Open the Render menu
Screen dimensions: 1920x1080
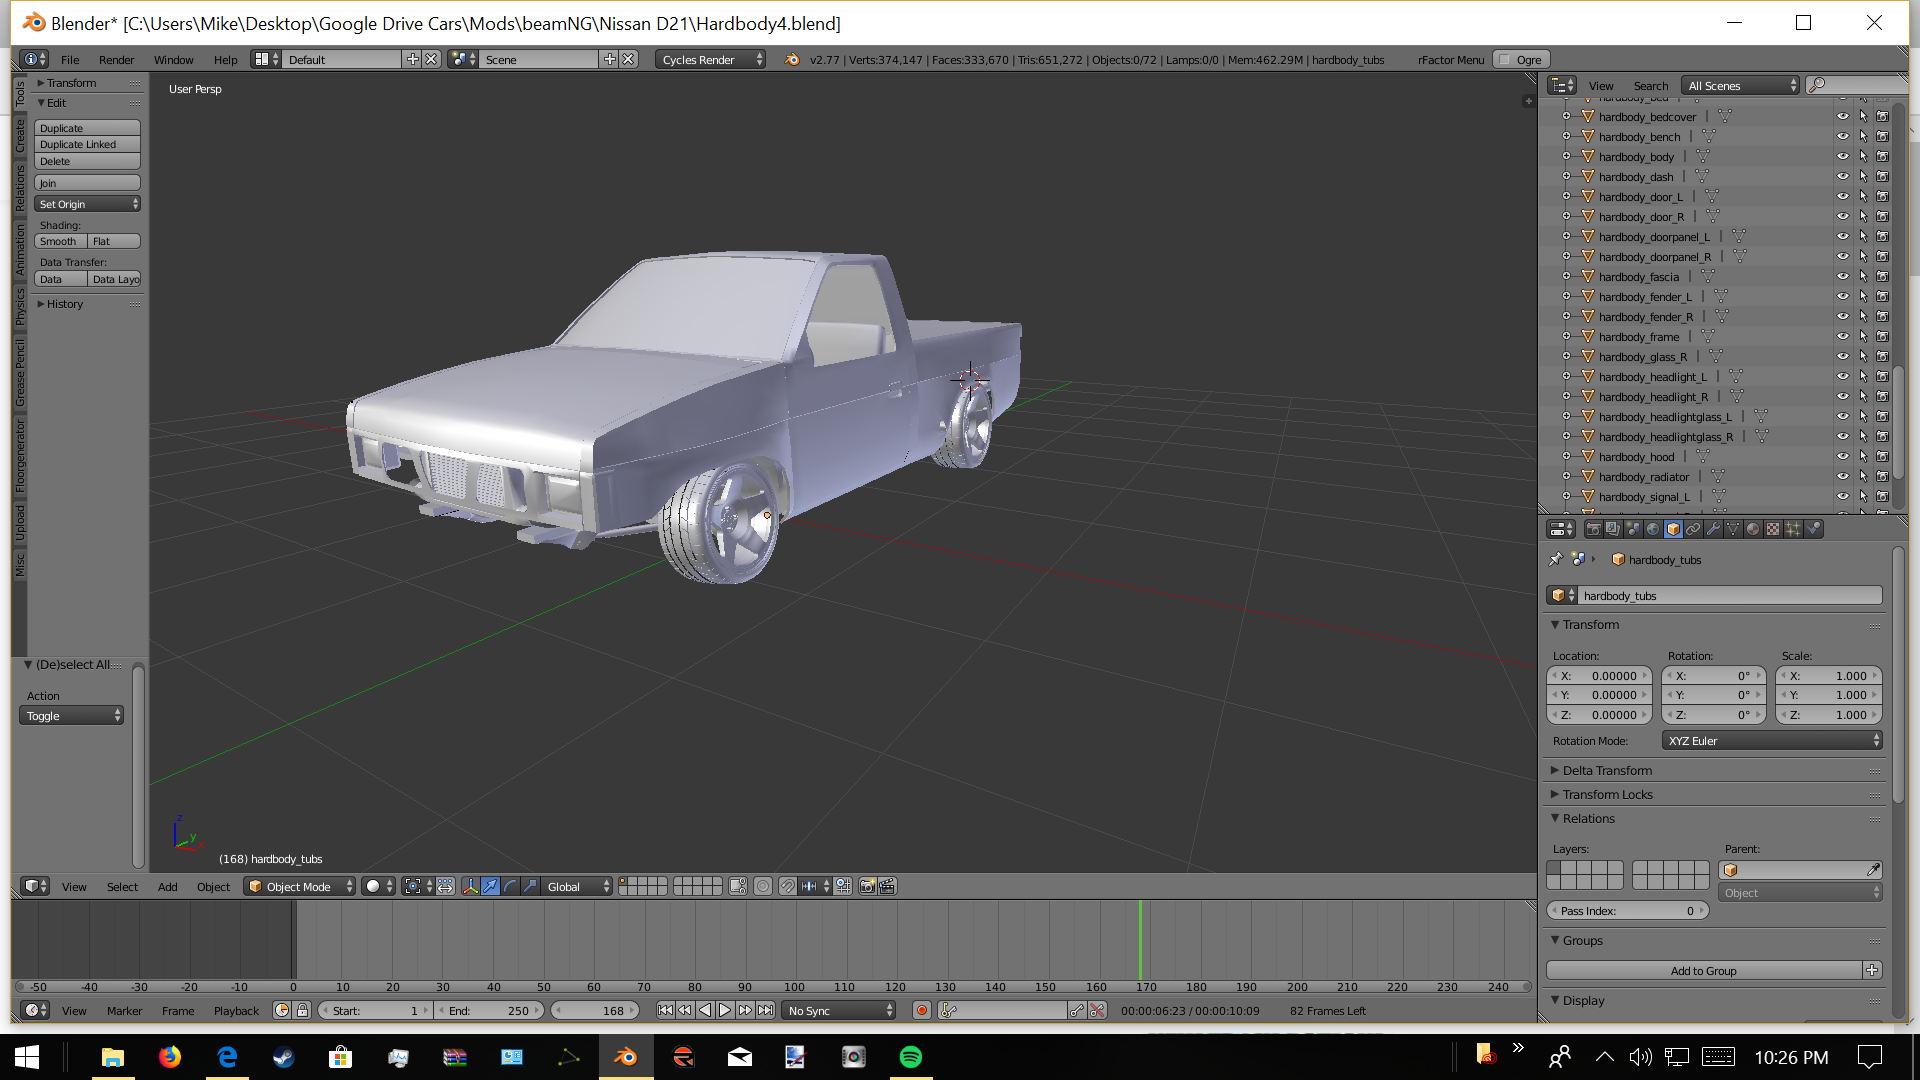(116, 60)
